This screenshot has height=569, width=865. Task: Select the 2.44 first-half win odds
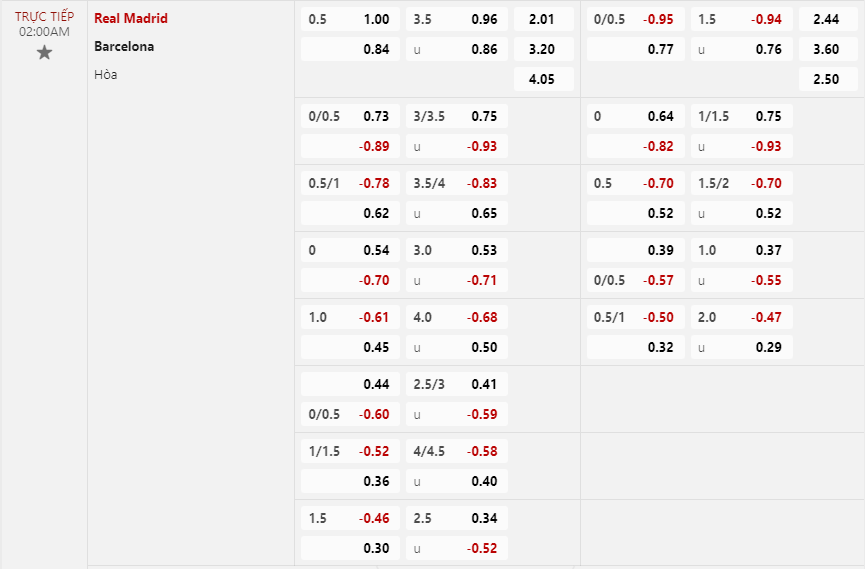pyautogui.click(x=826, y=19)
